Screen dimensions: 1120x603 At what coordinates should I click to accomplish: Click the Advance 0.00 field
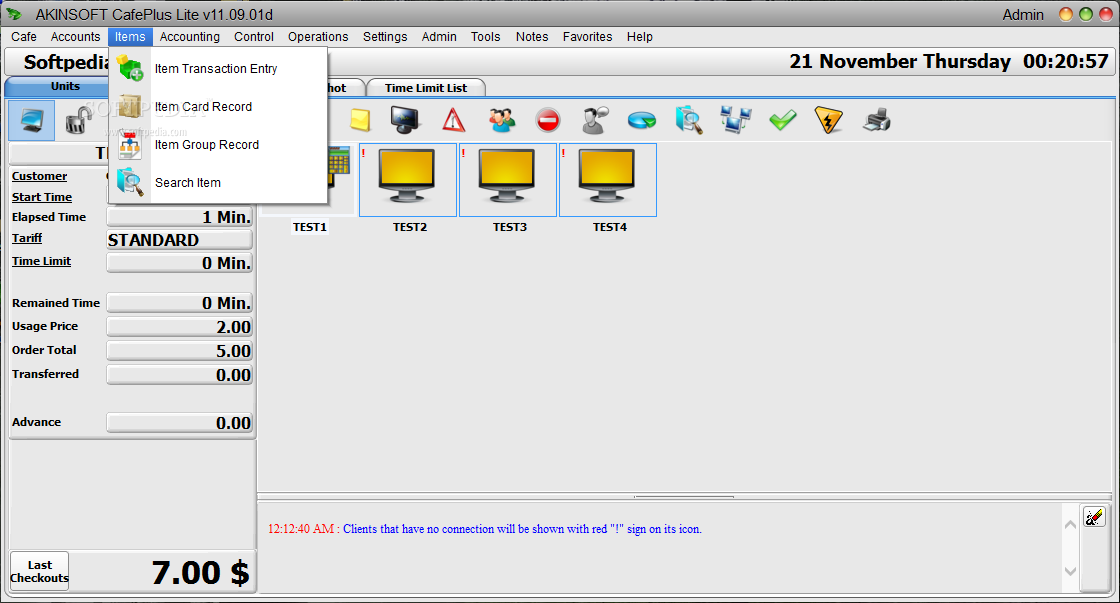pos(179,423)
